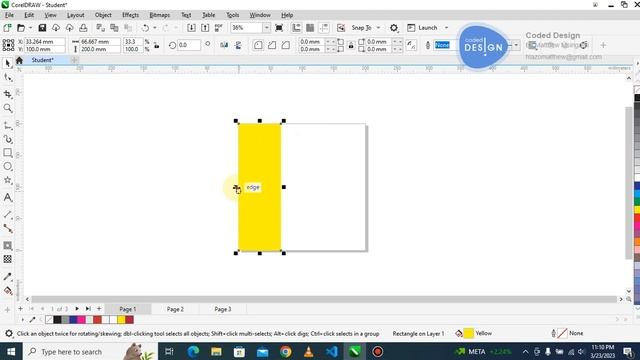Click the Student* document tab

pyautogui.click(x=42, y=60)
